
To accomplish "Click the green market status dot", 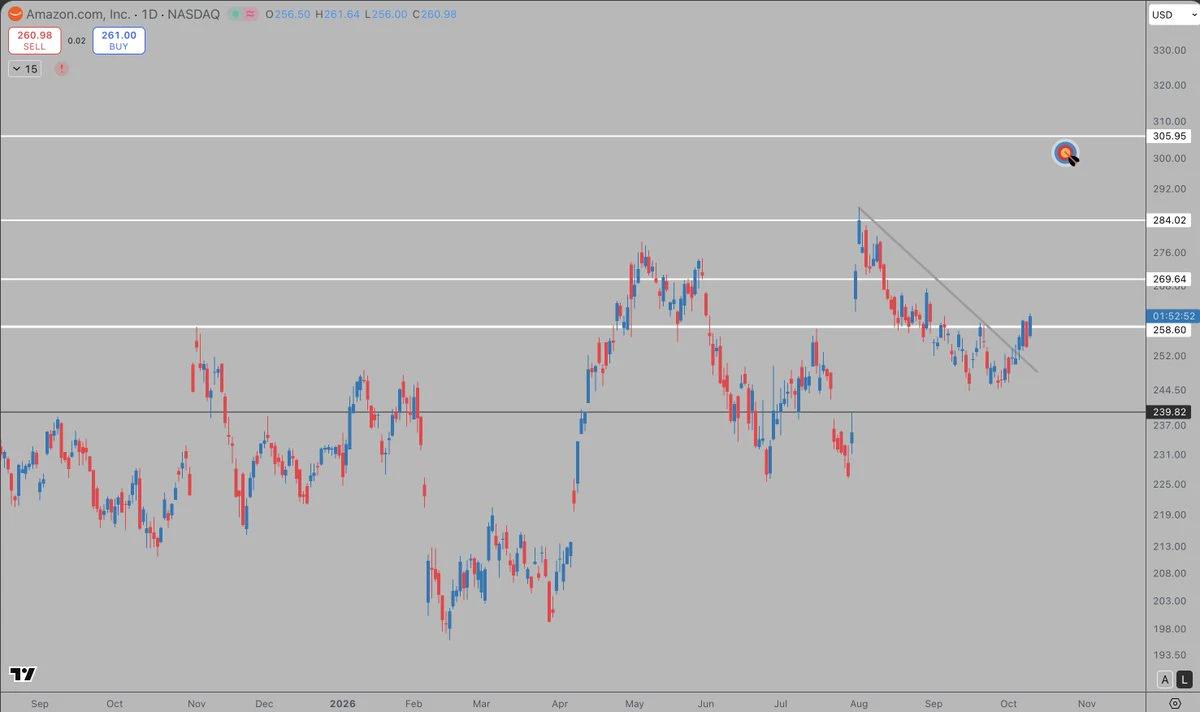I will click(x=234, y=15).
